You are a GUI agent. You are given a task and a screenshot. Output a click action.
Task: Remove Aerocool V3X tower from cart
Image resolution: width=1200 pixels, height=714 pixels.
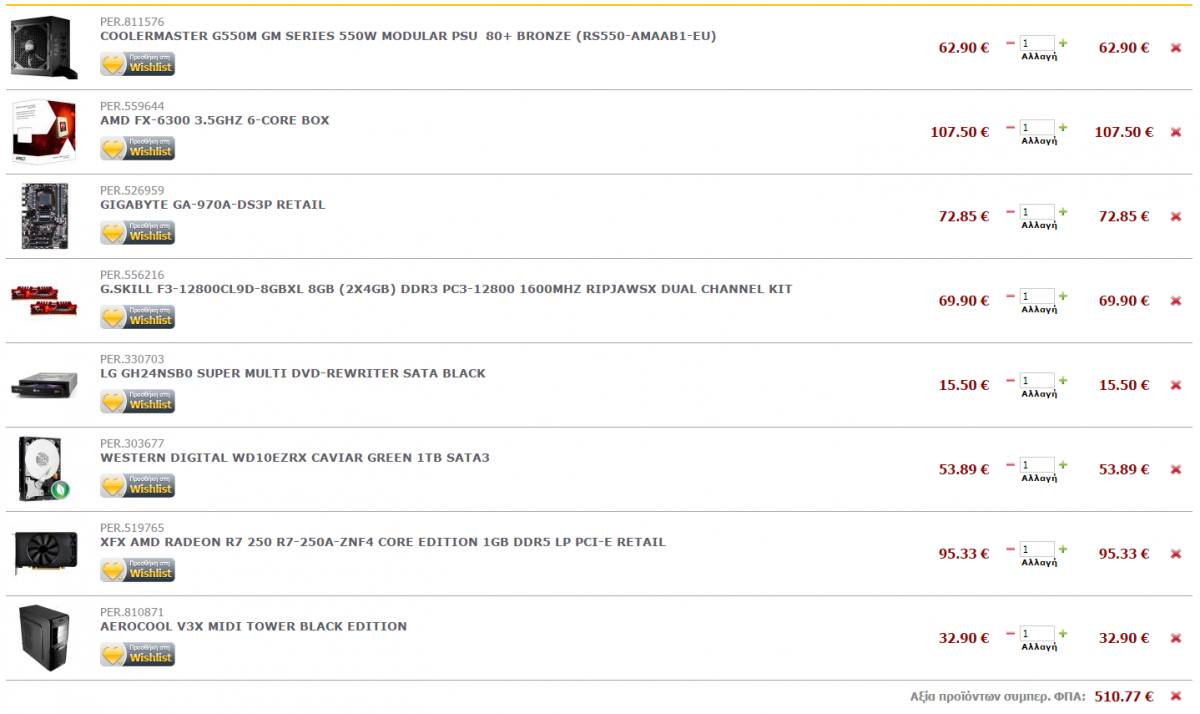(x=1176, y=638)
